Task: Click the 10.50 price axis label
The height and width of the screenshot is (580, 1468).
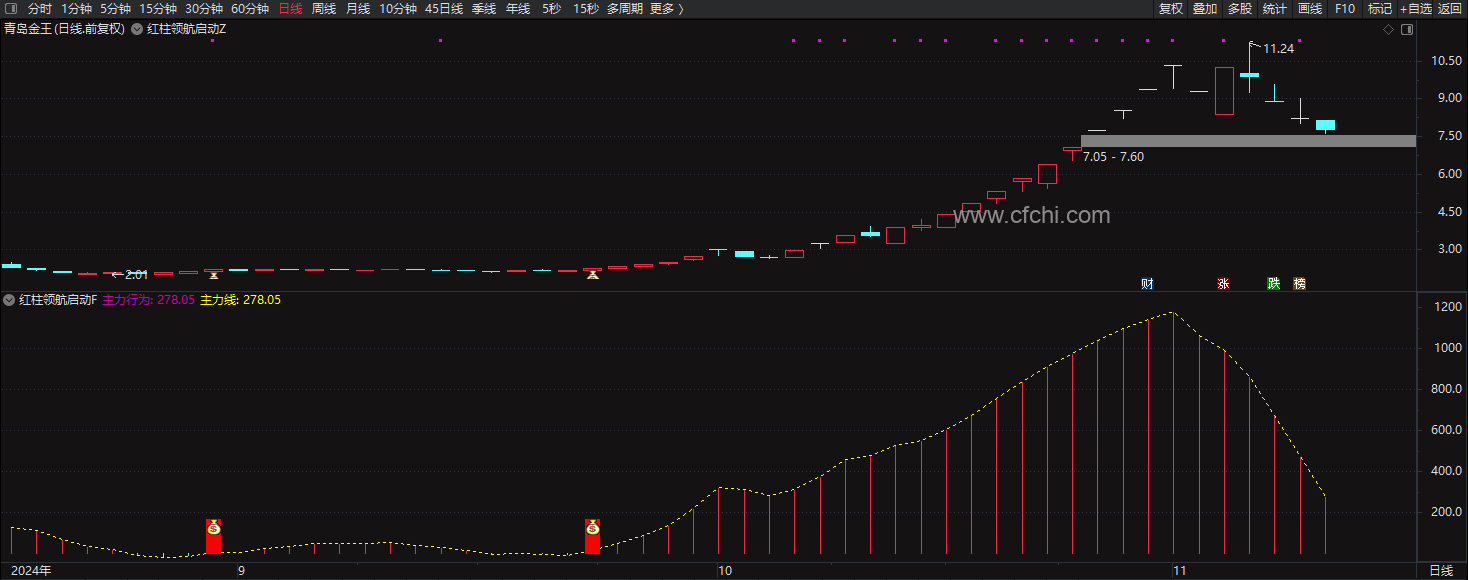Action: coord(1446,61)
